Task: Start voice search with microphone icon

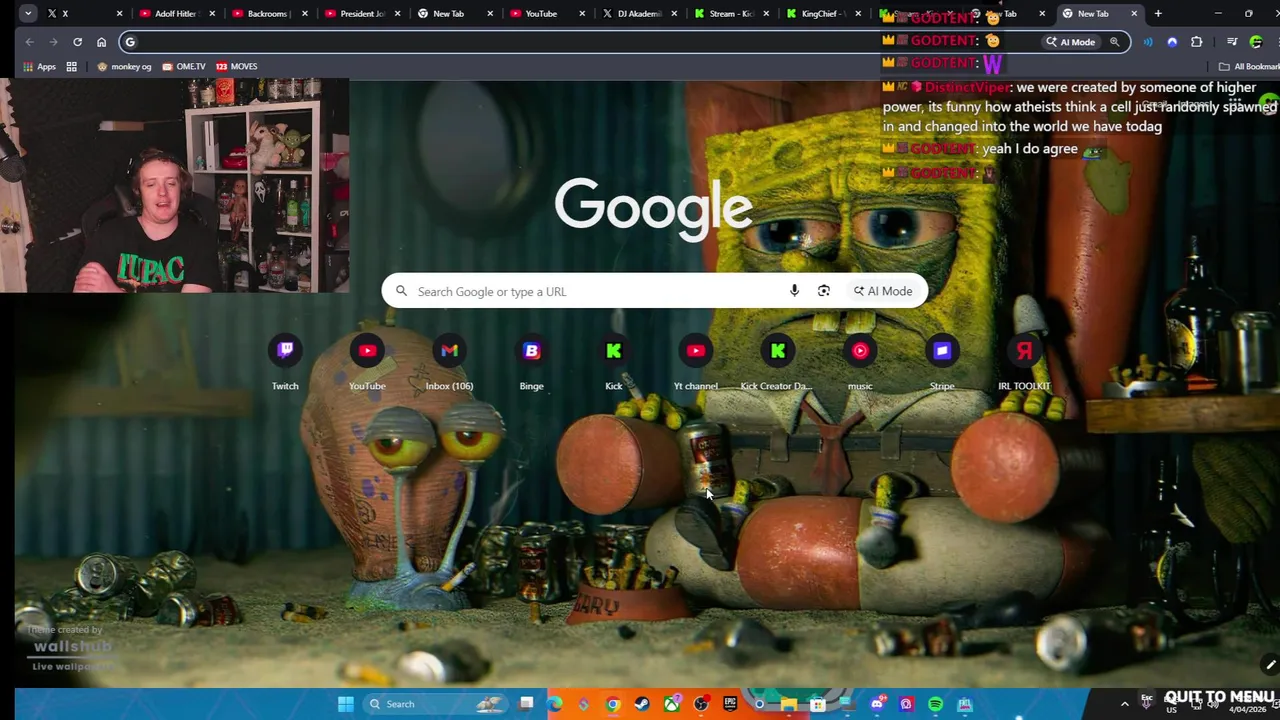Action: point(794,291)
